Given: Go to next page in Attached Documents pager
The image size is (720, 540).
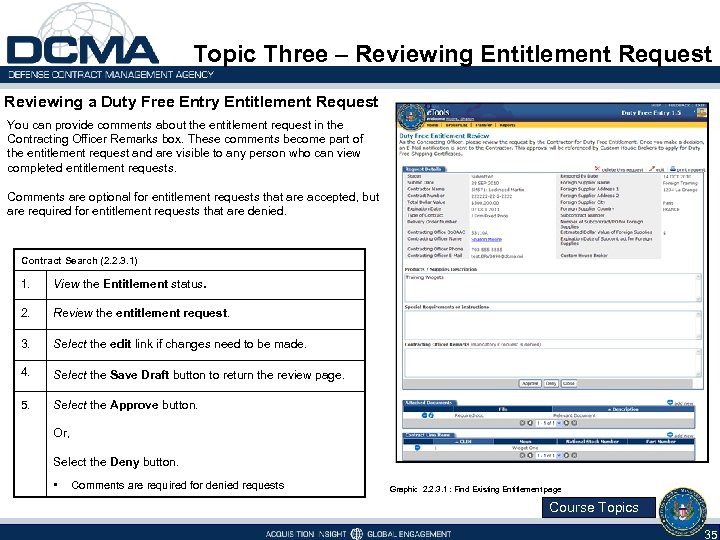Looking at the screenshot, I should [x=566, y=423].
